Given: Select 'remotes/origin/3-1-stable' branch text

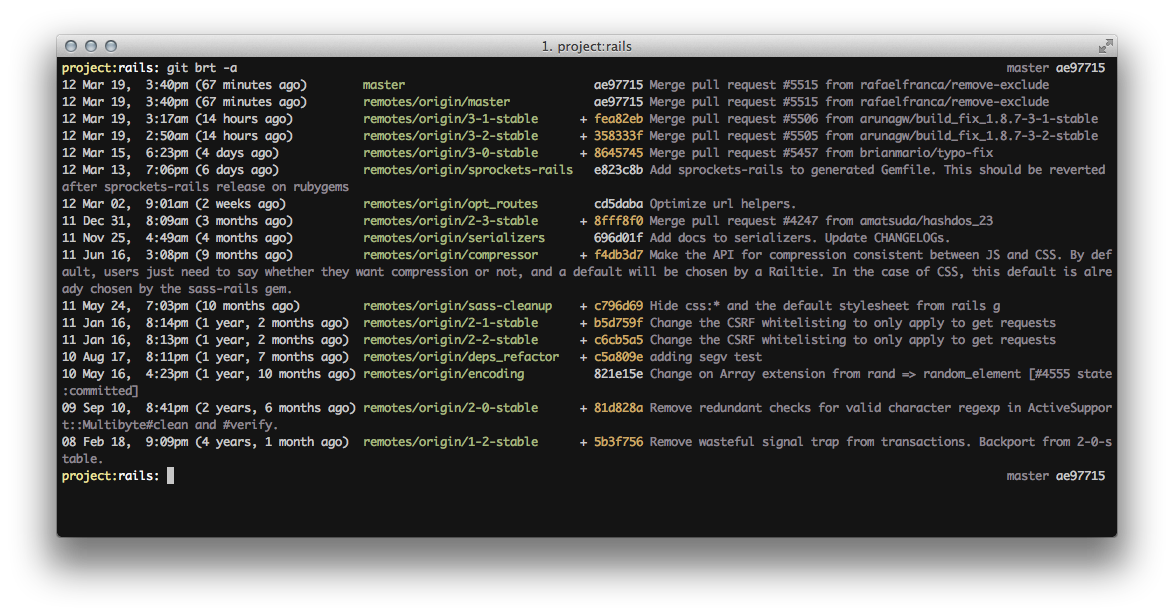Looking at the screenshot, I should [451, 119].
